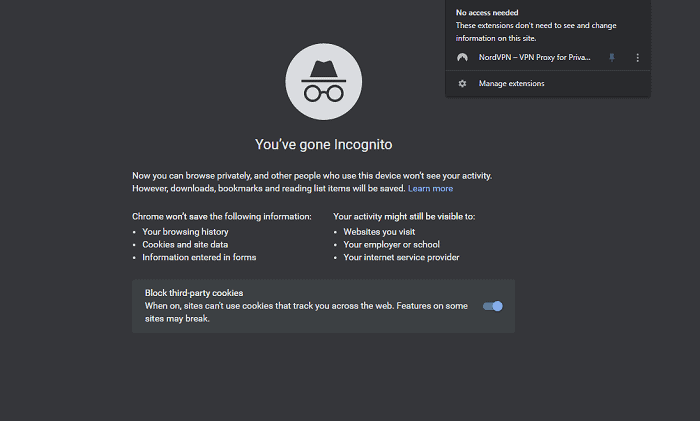700x421 pixels.
Task: Click the "No access needed" header
Action: tap(487, 12)
